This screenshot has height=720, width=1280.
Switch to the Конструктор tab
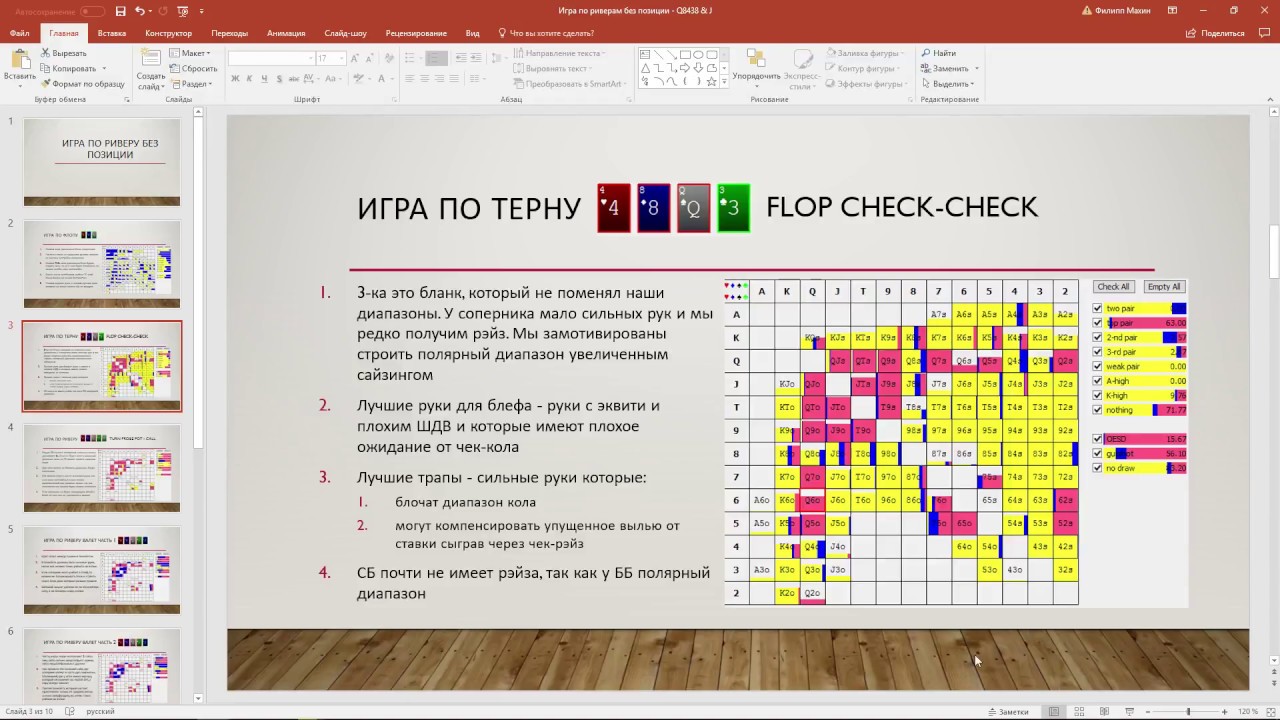tap(168, 33)
